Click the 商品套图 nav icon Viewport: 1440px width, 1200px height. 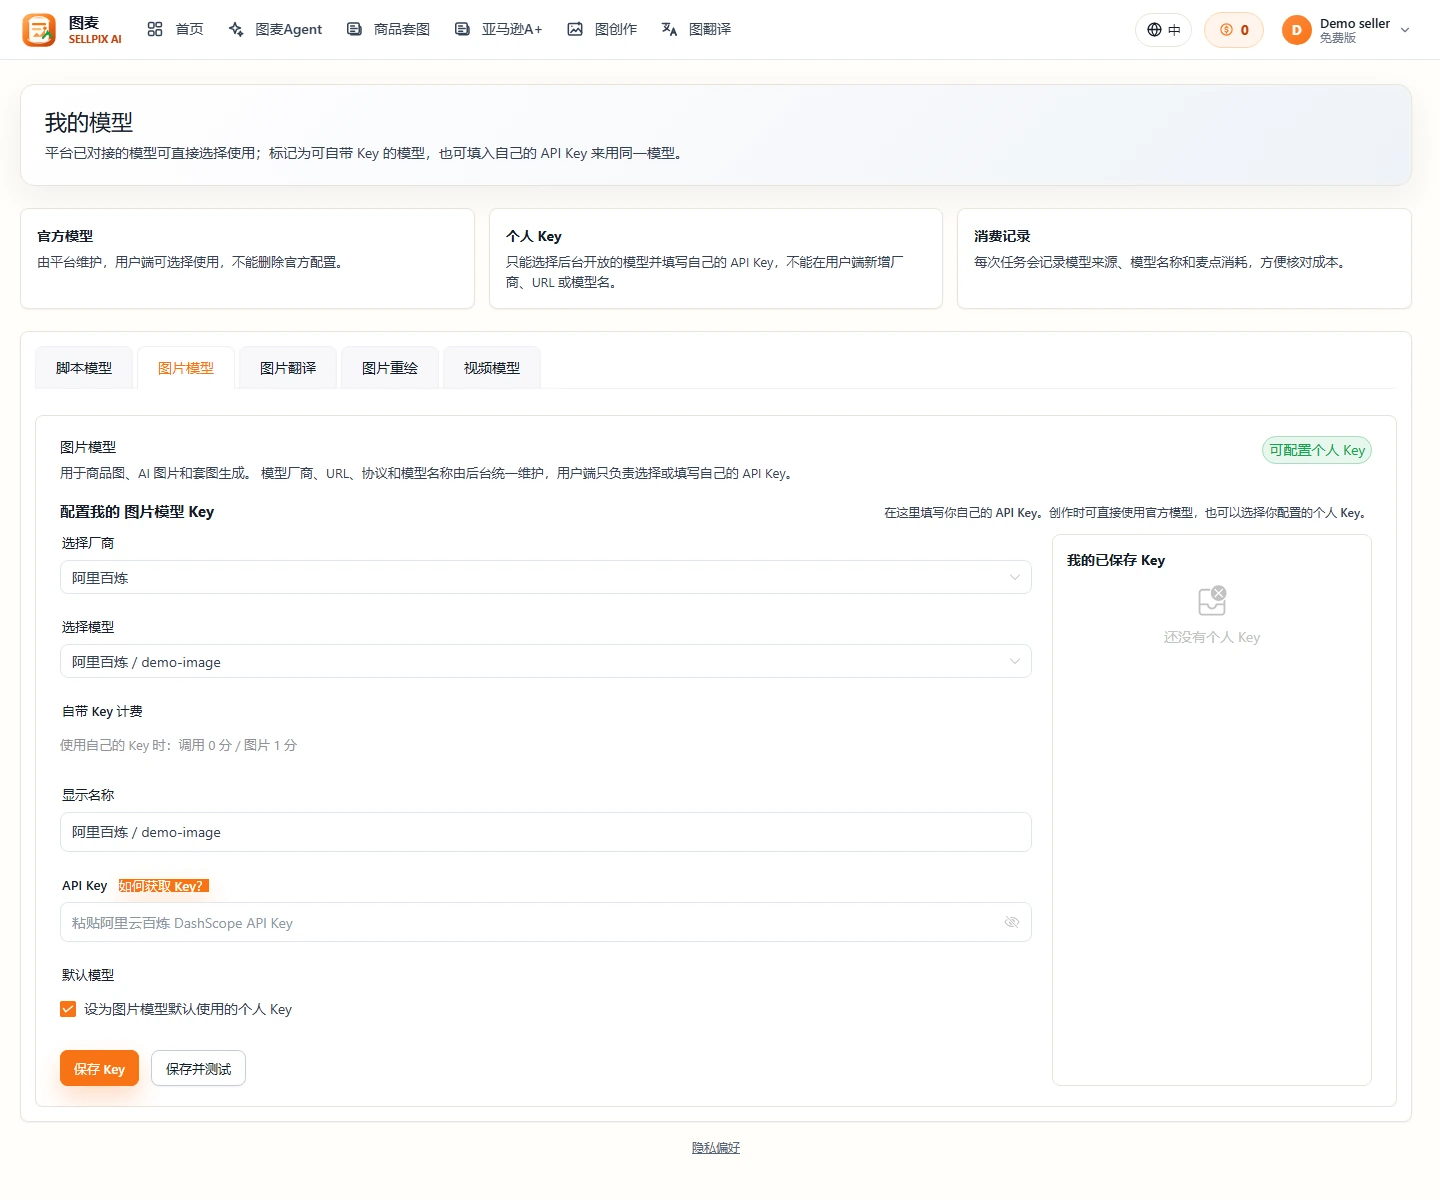click(x=354, y=30)
